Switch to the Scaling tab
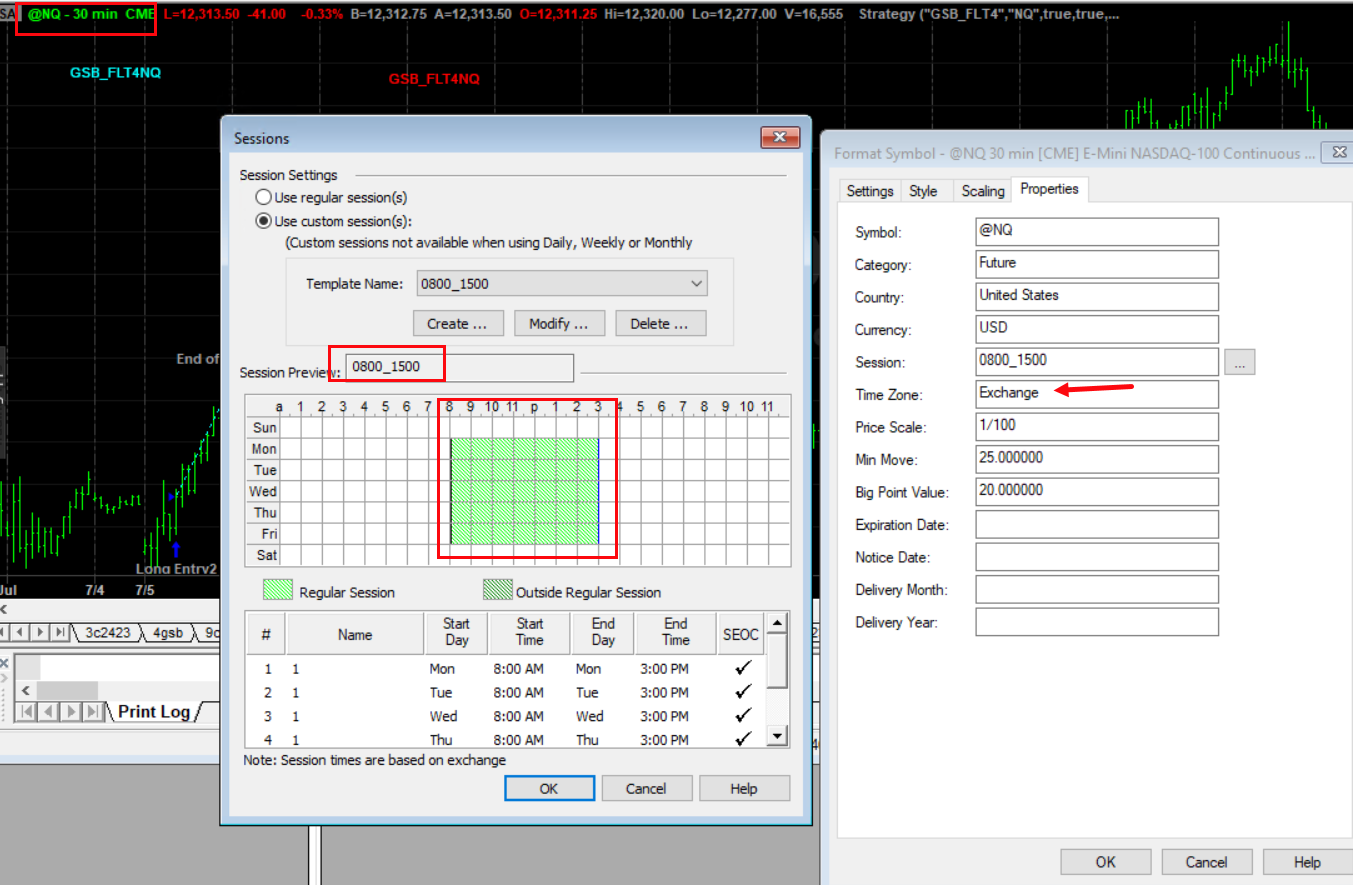 (x=982, y=190)
